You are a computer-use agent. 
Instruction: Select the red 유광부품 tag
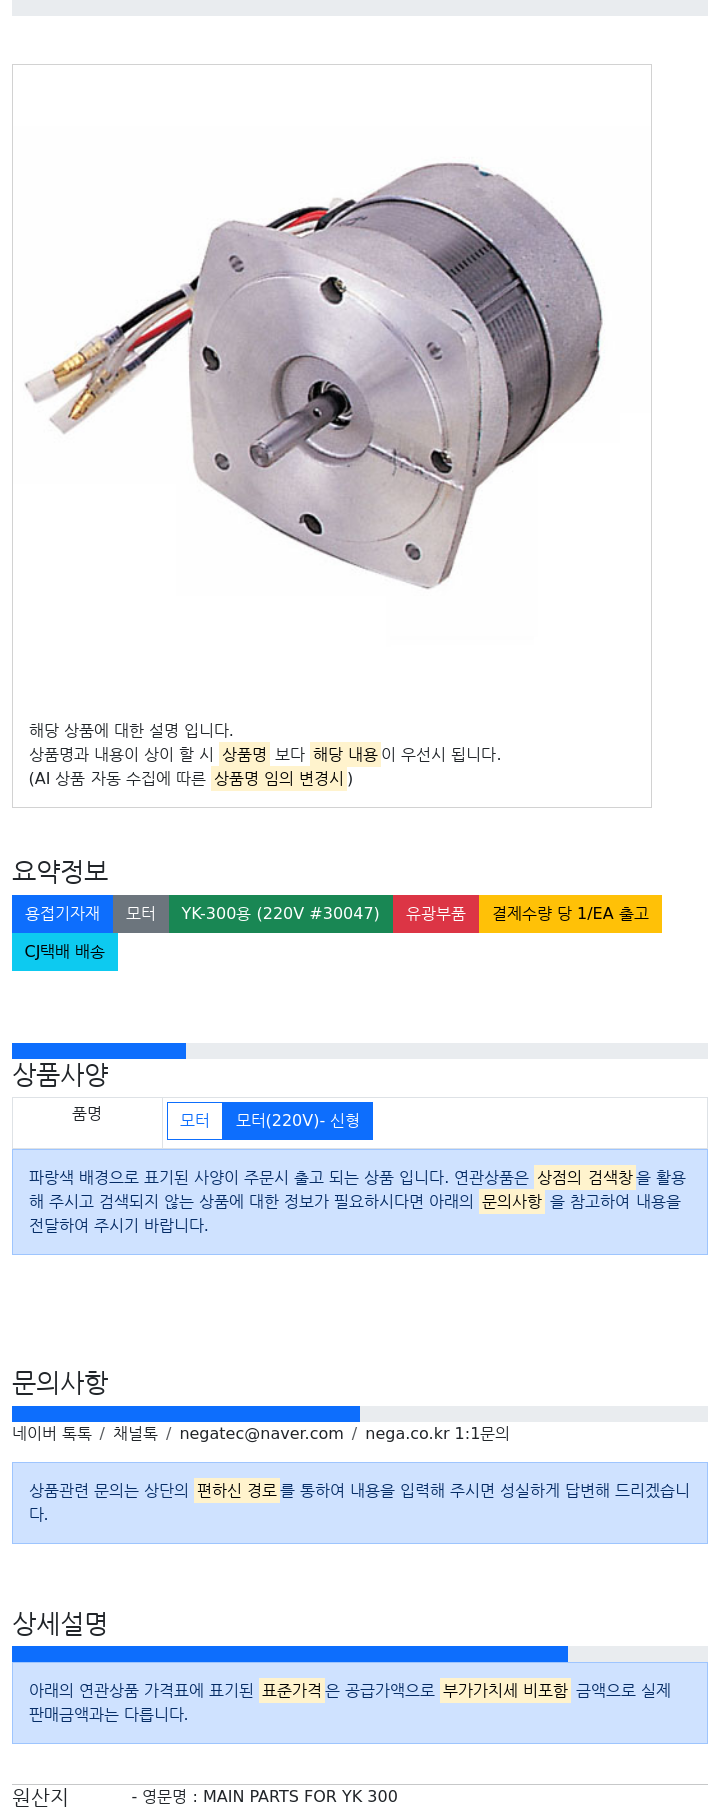[436, 914]
